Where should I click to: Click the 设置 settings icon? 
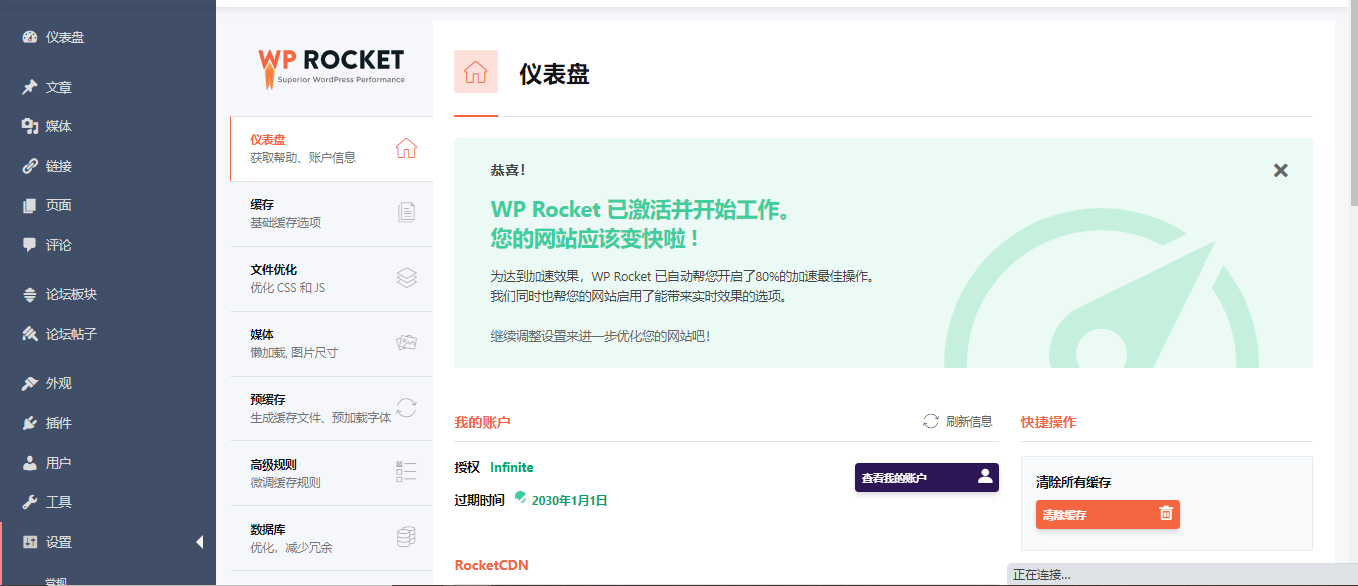pyautogui.click(x=29, y=542)
